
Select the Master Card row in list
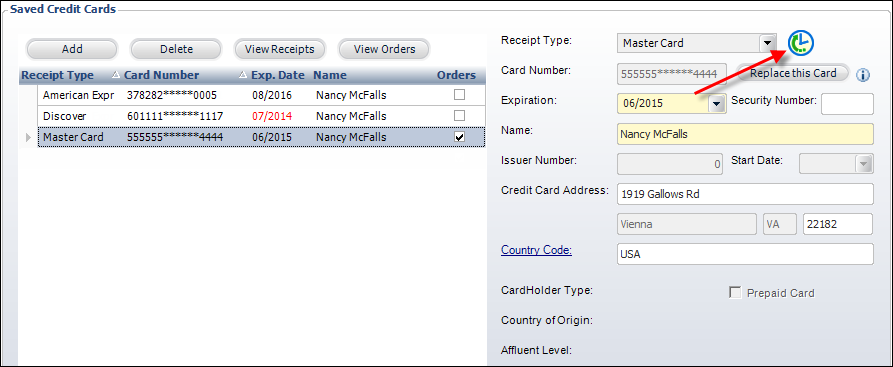(x=261, y=137)
